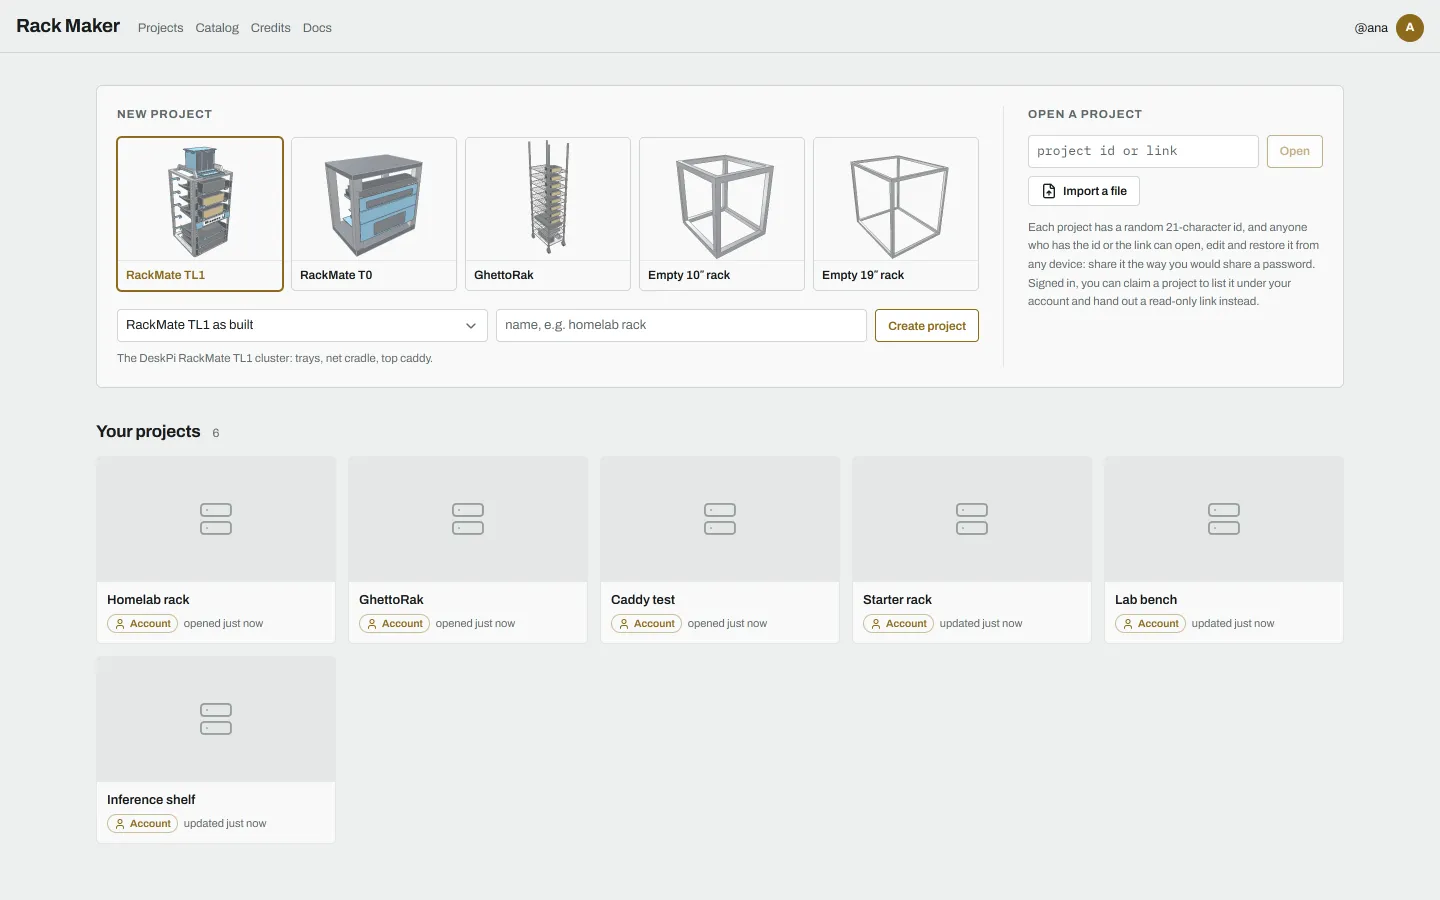The height and width of the screenshot is (900, 1440).
Task: Open the Inference shelf project rack icon
Action: coord(216,719)
